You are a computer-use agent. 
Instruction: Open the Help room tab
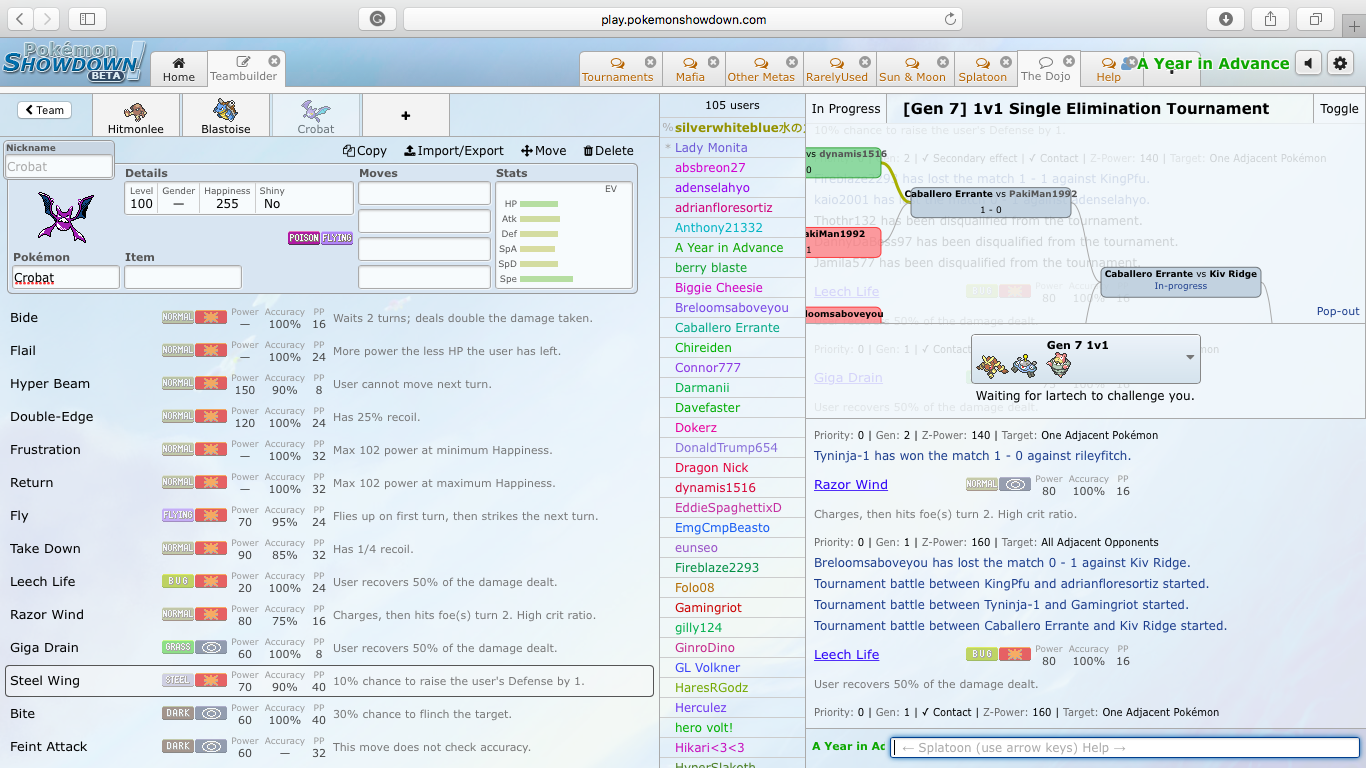pyautogui.click(x=1108, y=69)
